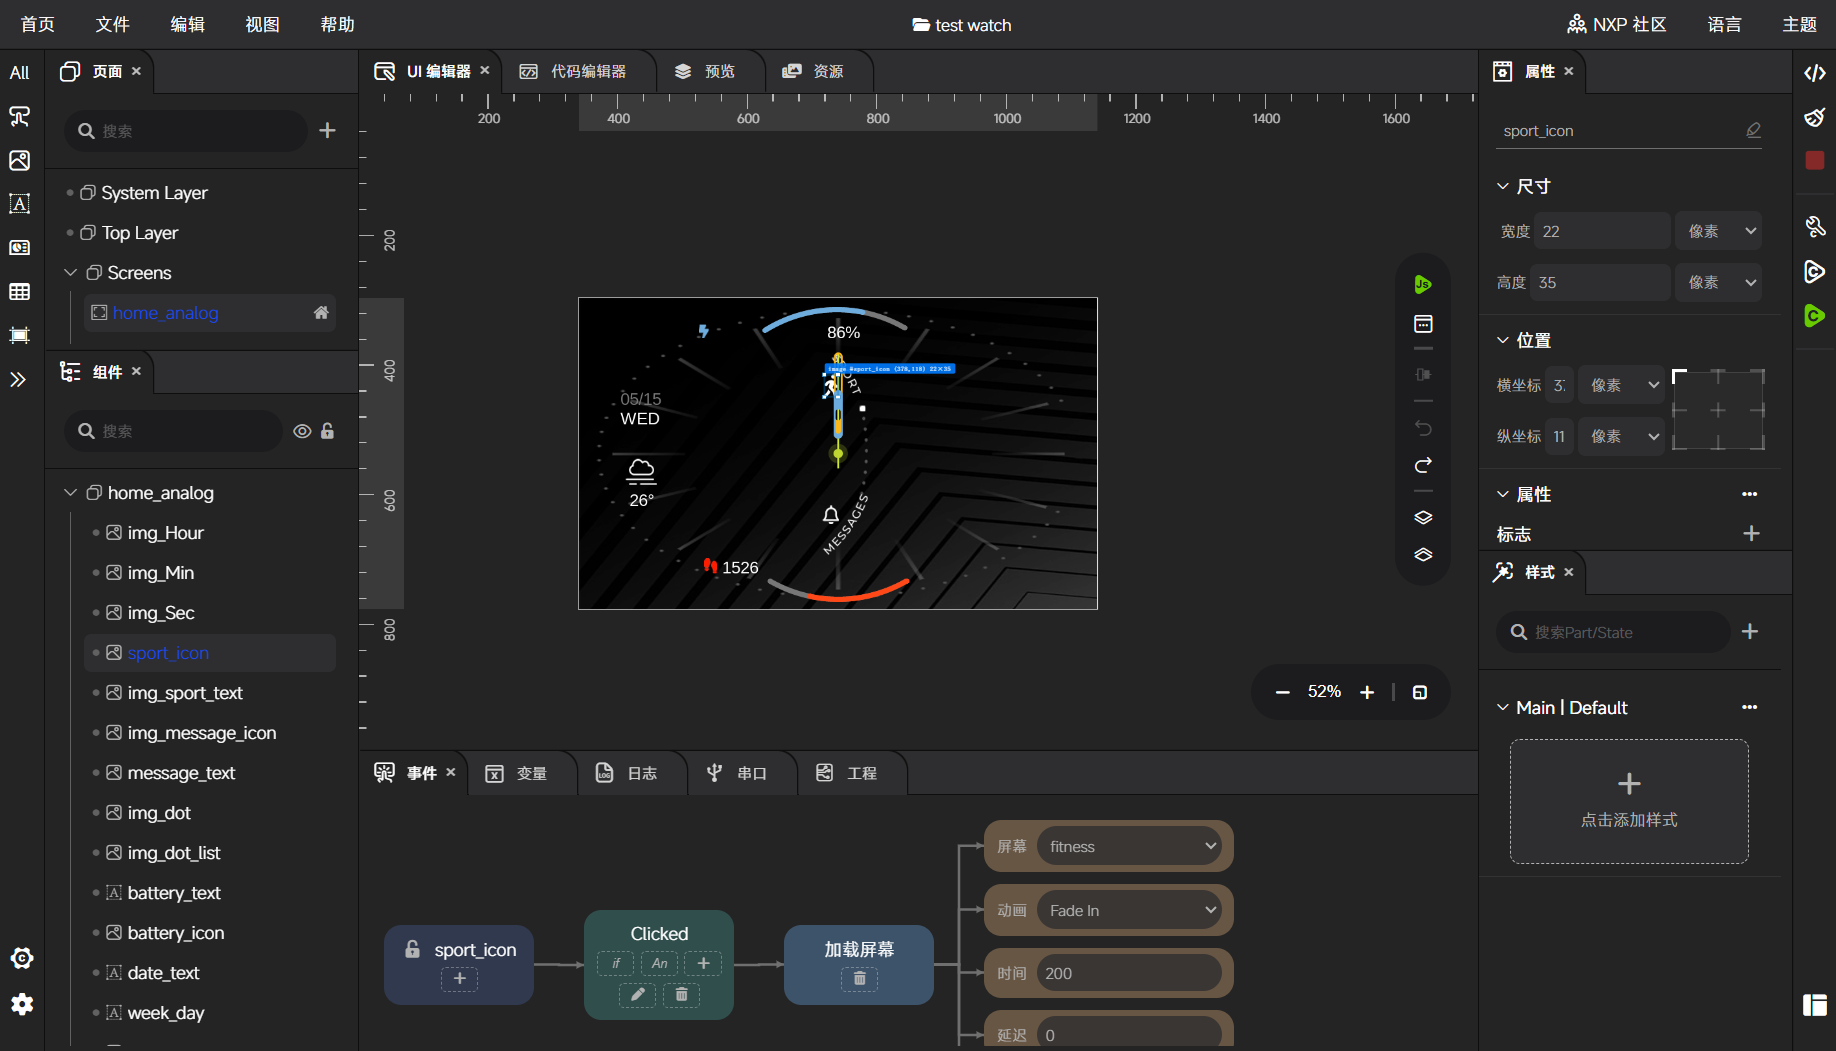Edit the Clicked event with pencil icon

click(x=637, y=994)
